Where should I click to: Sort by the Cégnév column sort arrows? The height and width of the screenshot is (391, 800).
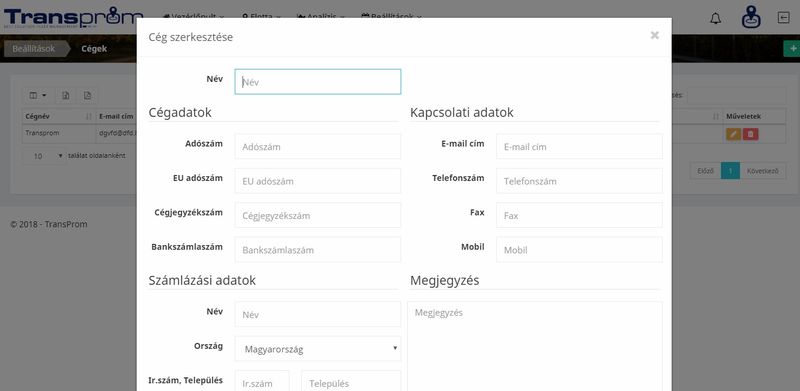point(89,117)
